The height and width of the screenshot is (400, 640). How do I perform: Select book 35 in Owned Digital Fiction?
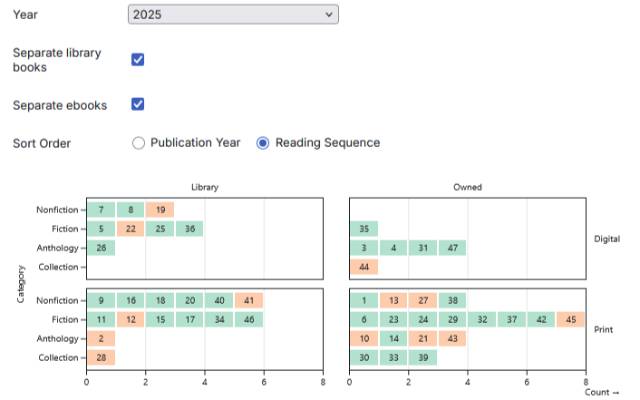[x=364, y=229]
